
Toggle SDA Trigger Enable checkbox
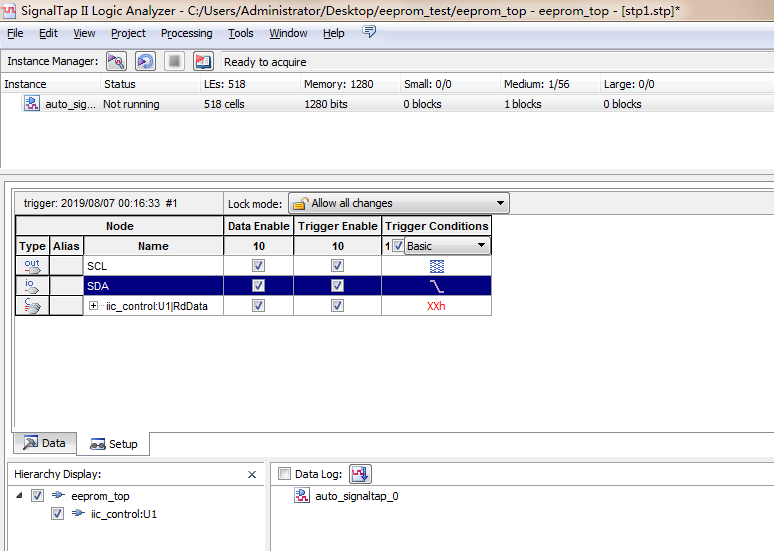pyautogui.click(x=337, y=286)
